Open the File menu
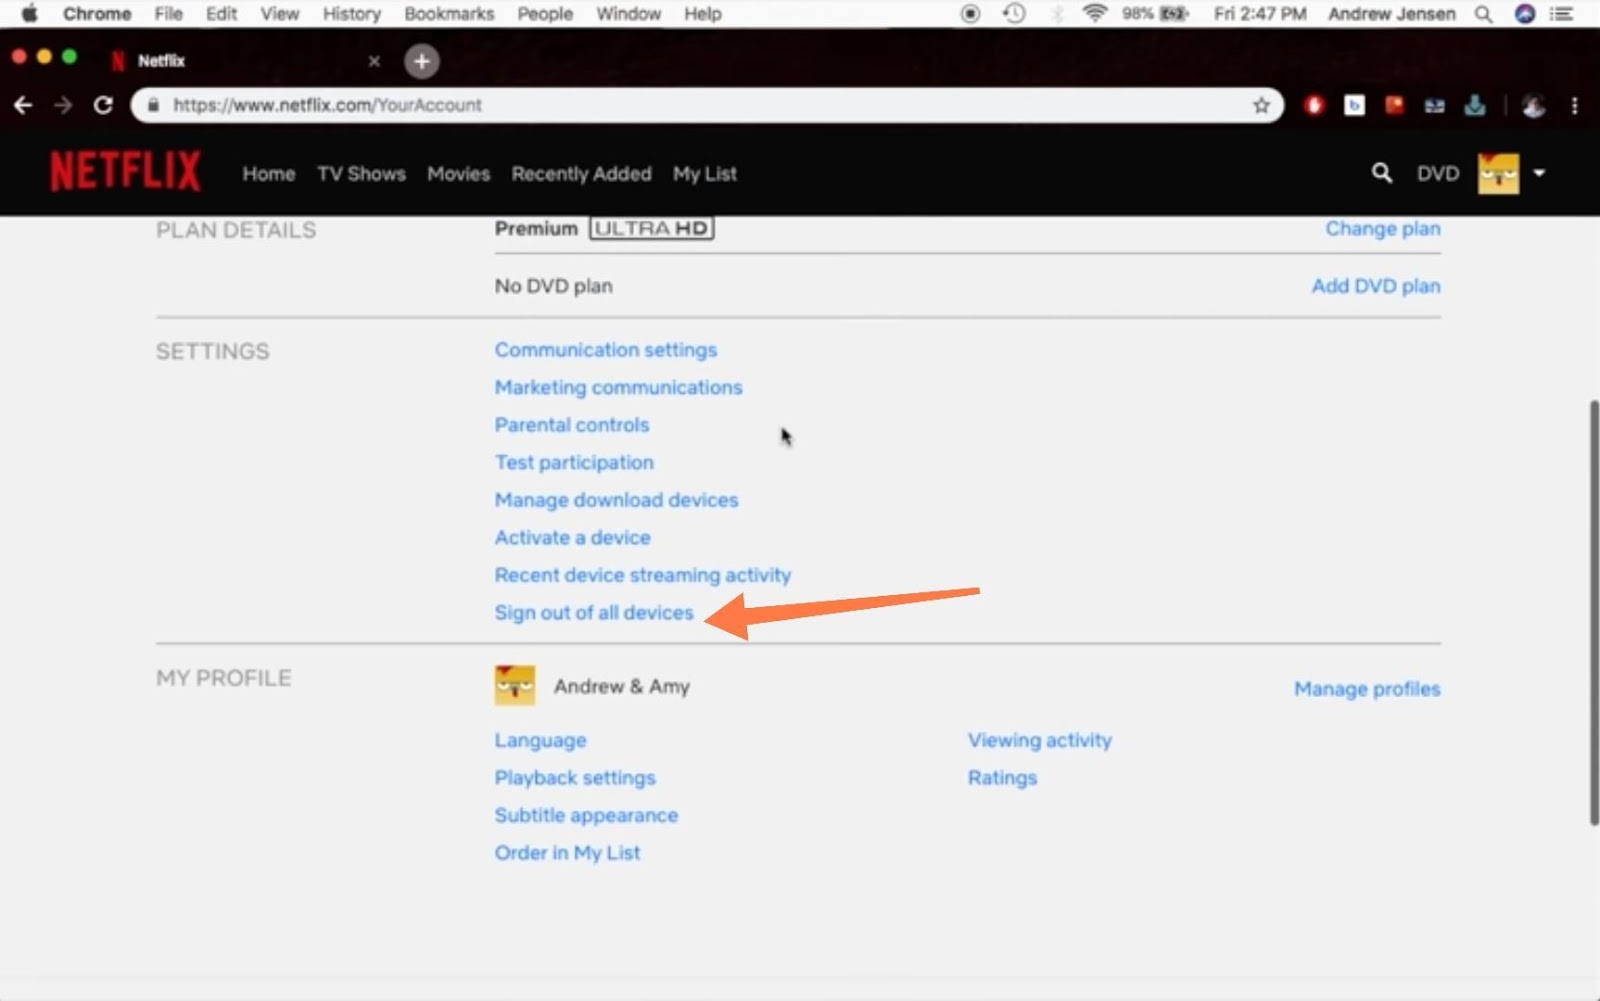The image size is (1600, 1001). (x=168, y=14)
